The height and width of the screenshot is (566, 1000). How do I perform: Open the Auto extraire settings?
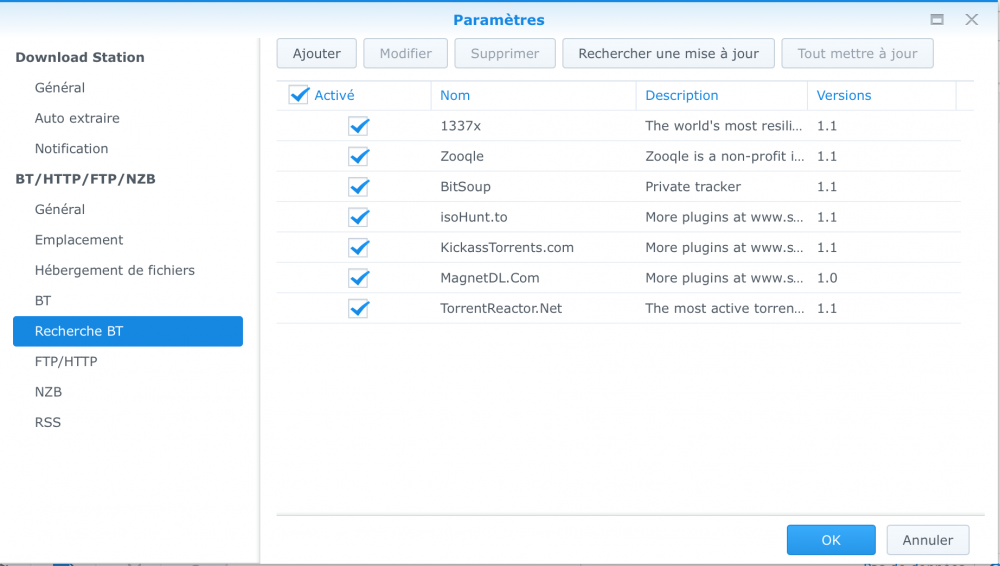tap(77, 118)
